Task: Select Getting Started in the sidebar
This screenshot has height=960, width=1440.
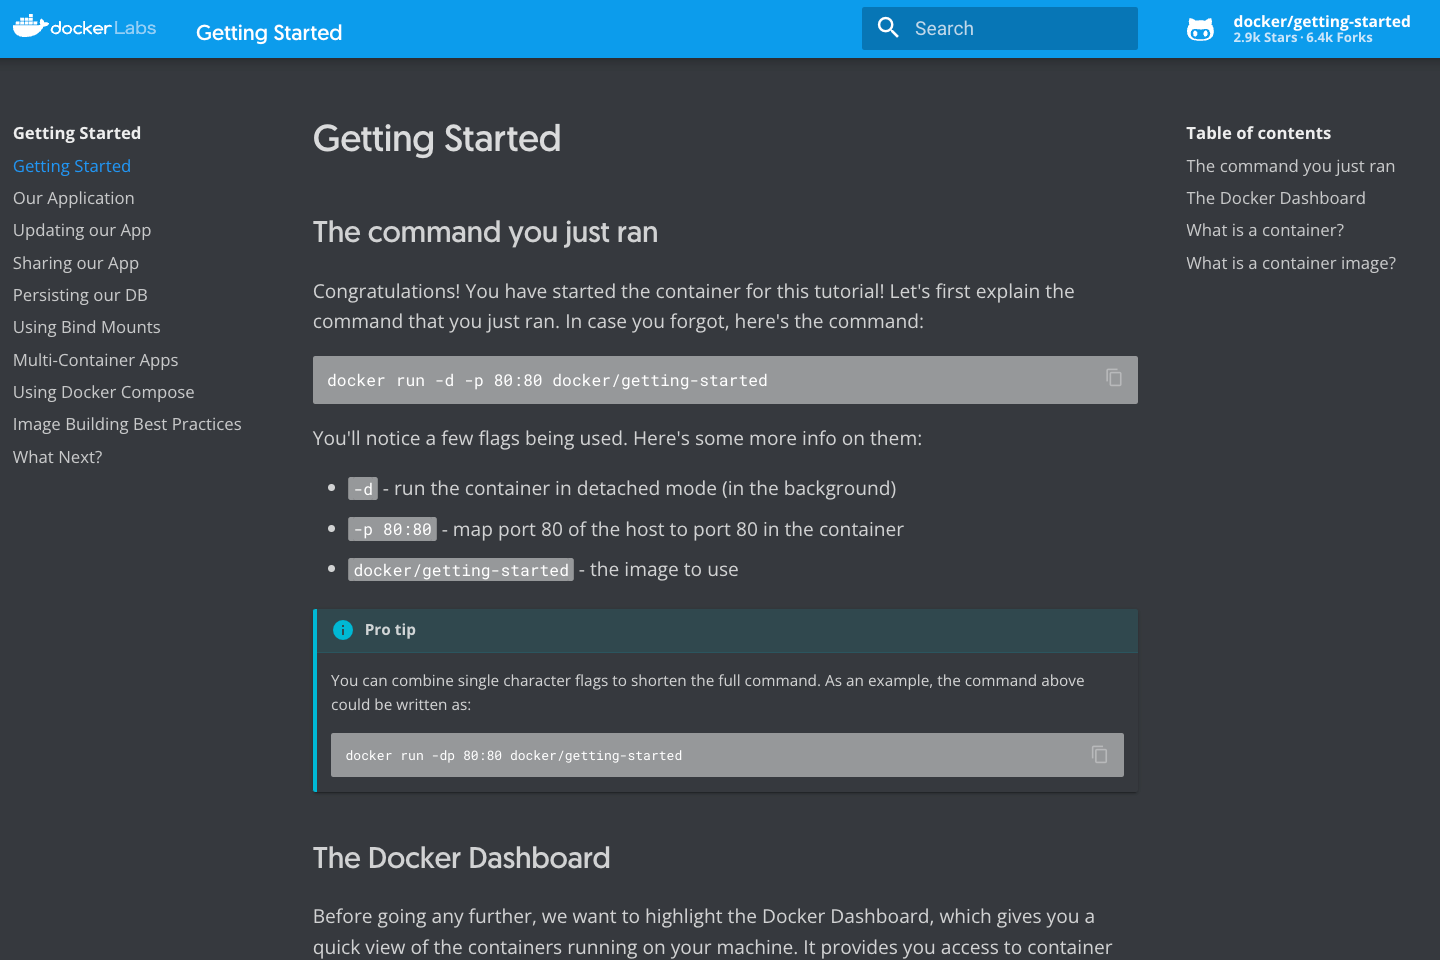Action: (72, 166)
